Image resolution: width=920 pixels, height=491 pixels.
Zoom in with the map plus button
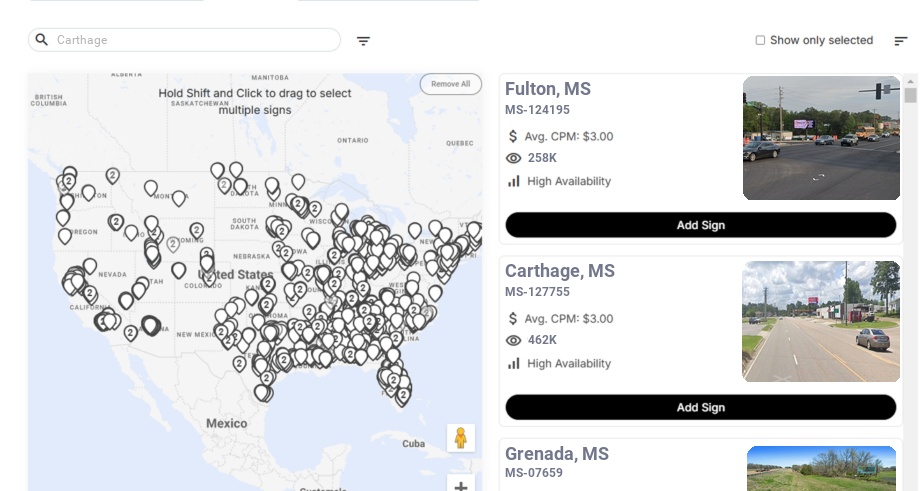pos(461,485)
